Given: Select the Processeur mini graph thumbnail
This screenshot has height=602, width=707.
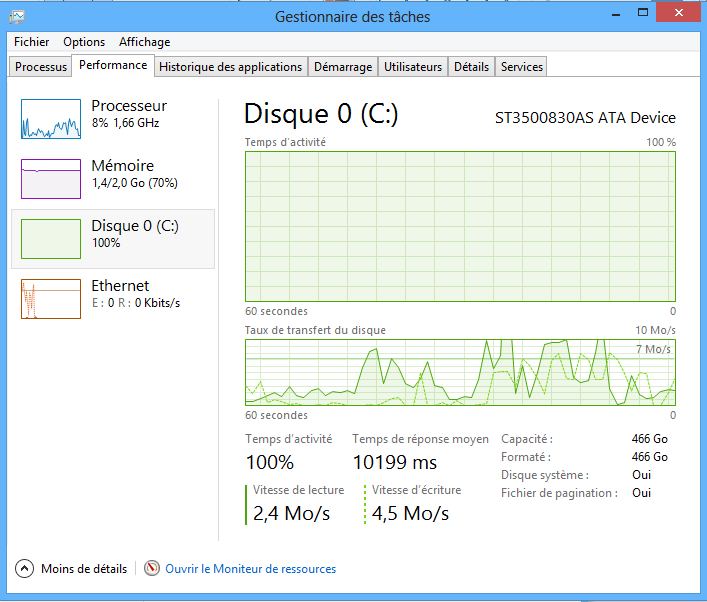Looking at the screenshot, I should click(x=51, y=119).
